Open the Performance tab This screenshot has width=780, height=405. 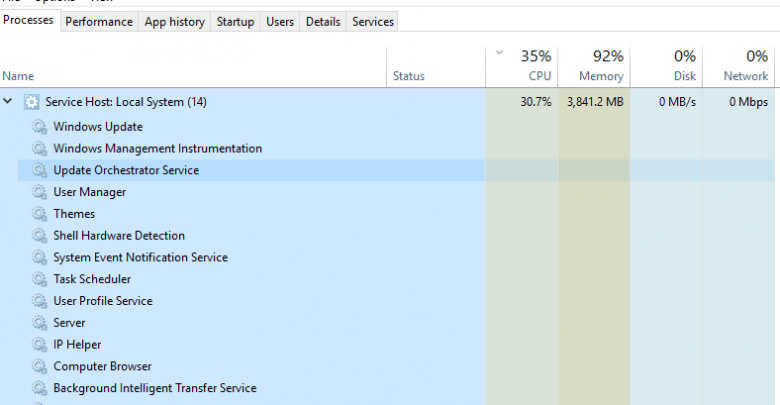pos(99,22)
